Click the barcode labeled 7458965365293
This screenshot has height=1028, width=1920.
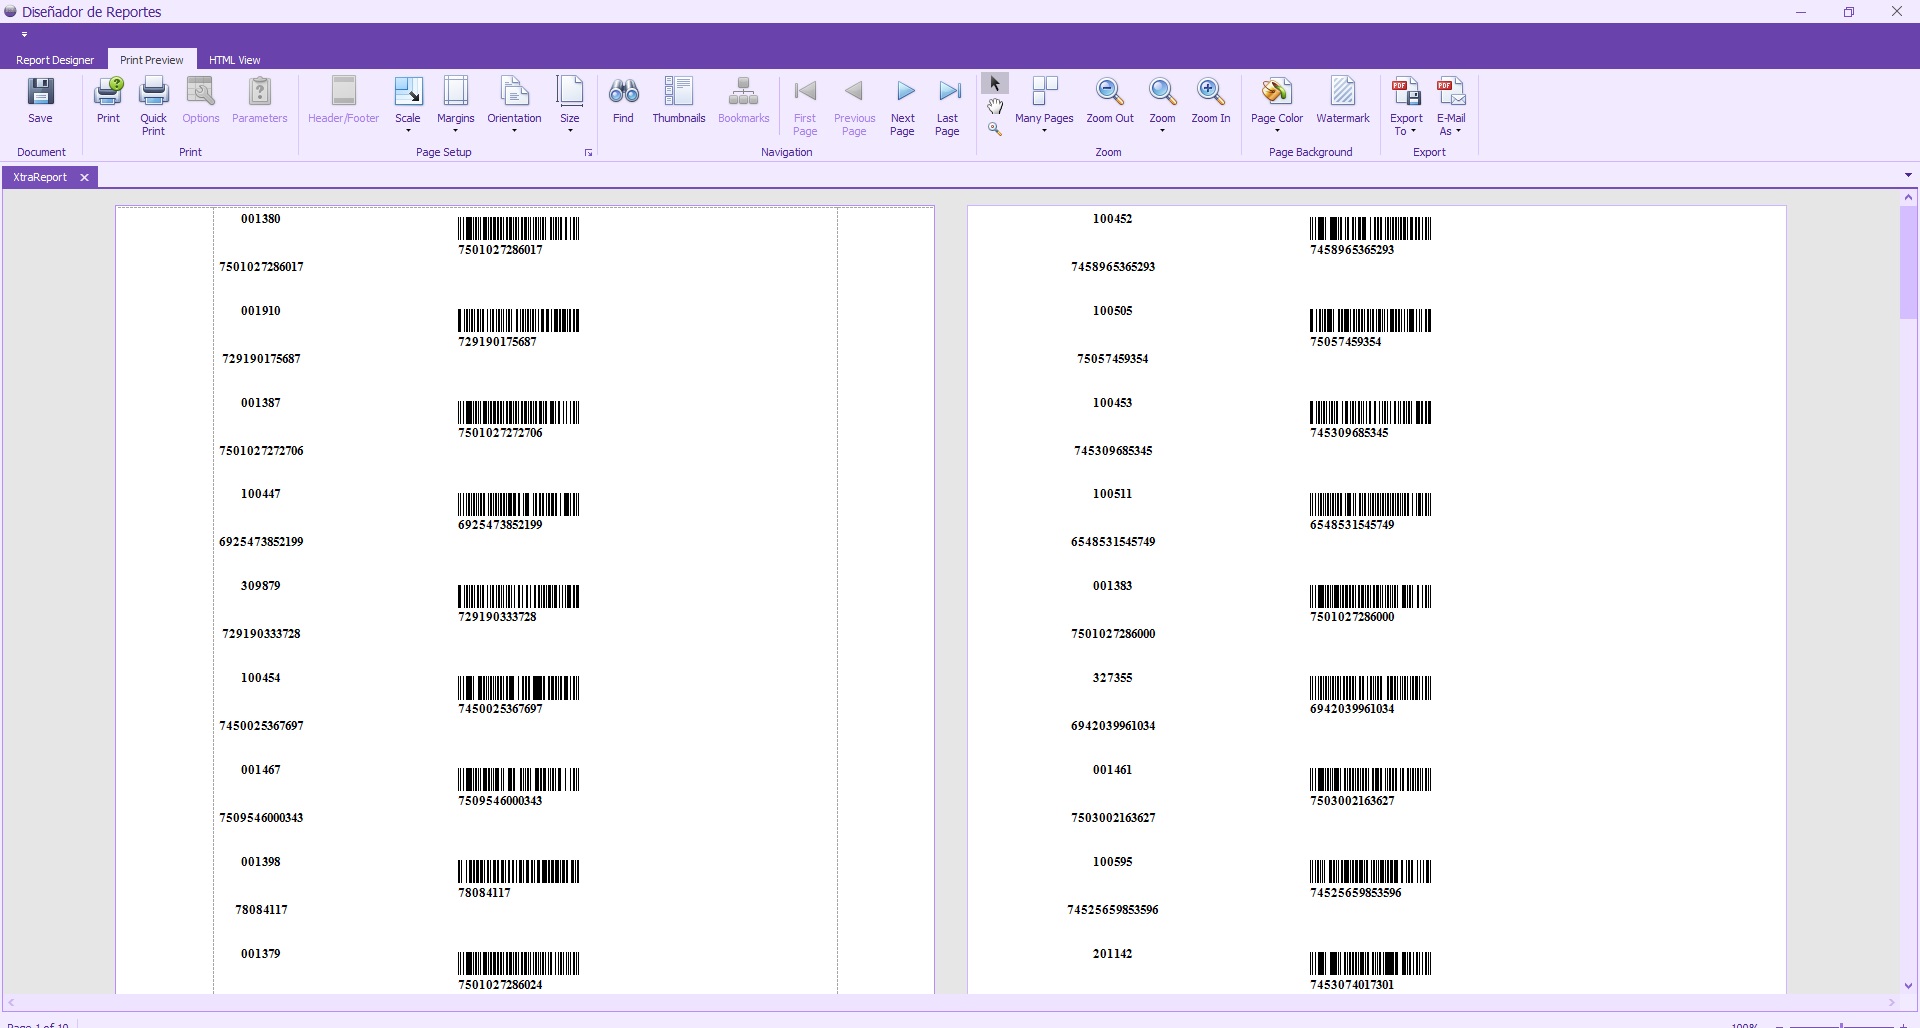click(x=1370, y=228)
